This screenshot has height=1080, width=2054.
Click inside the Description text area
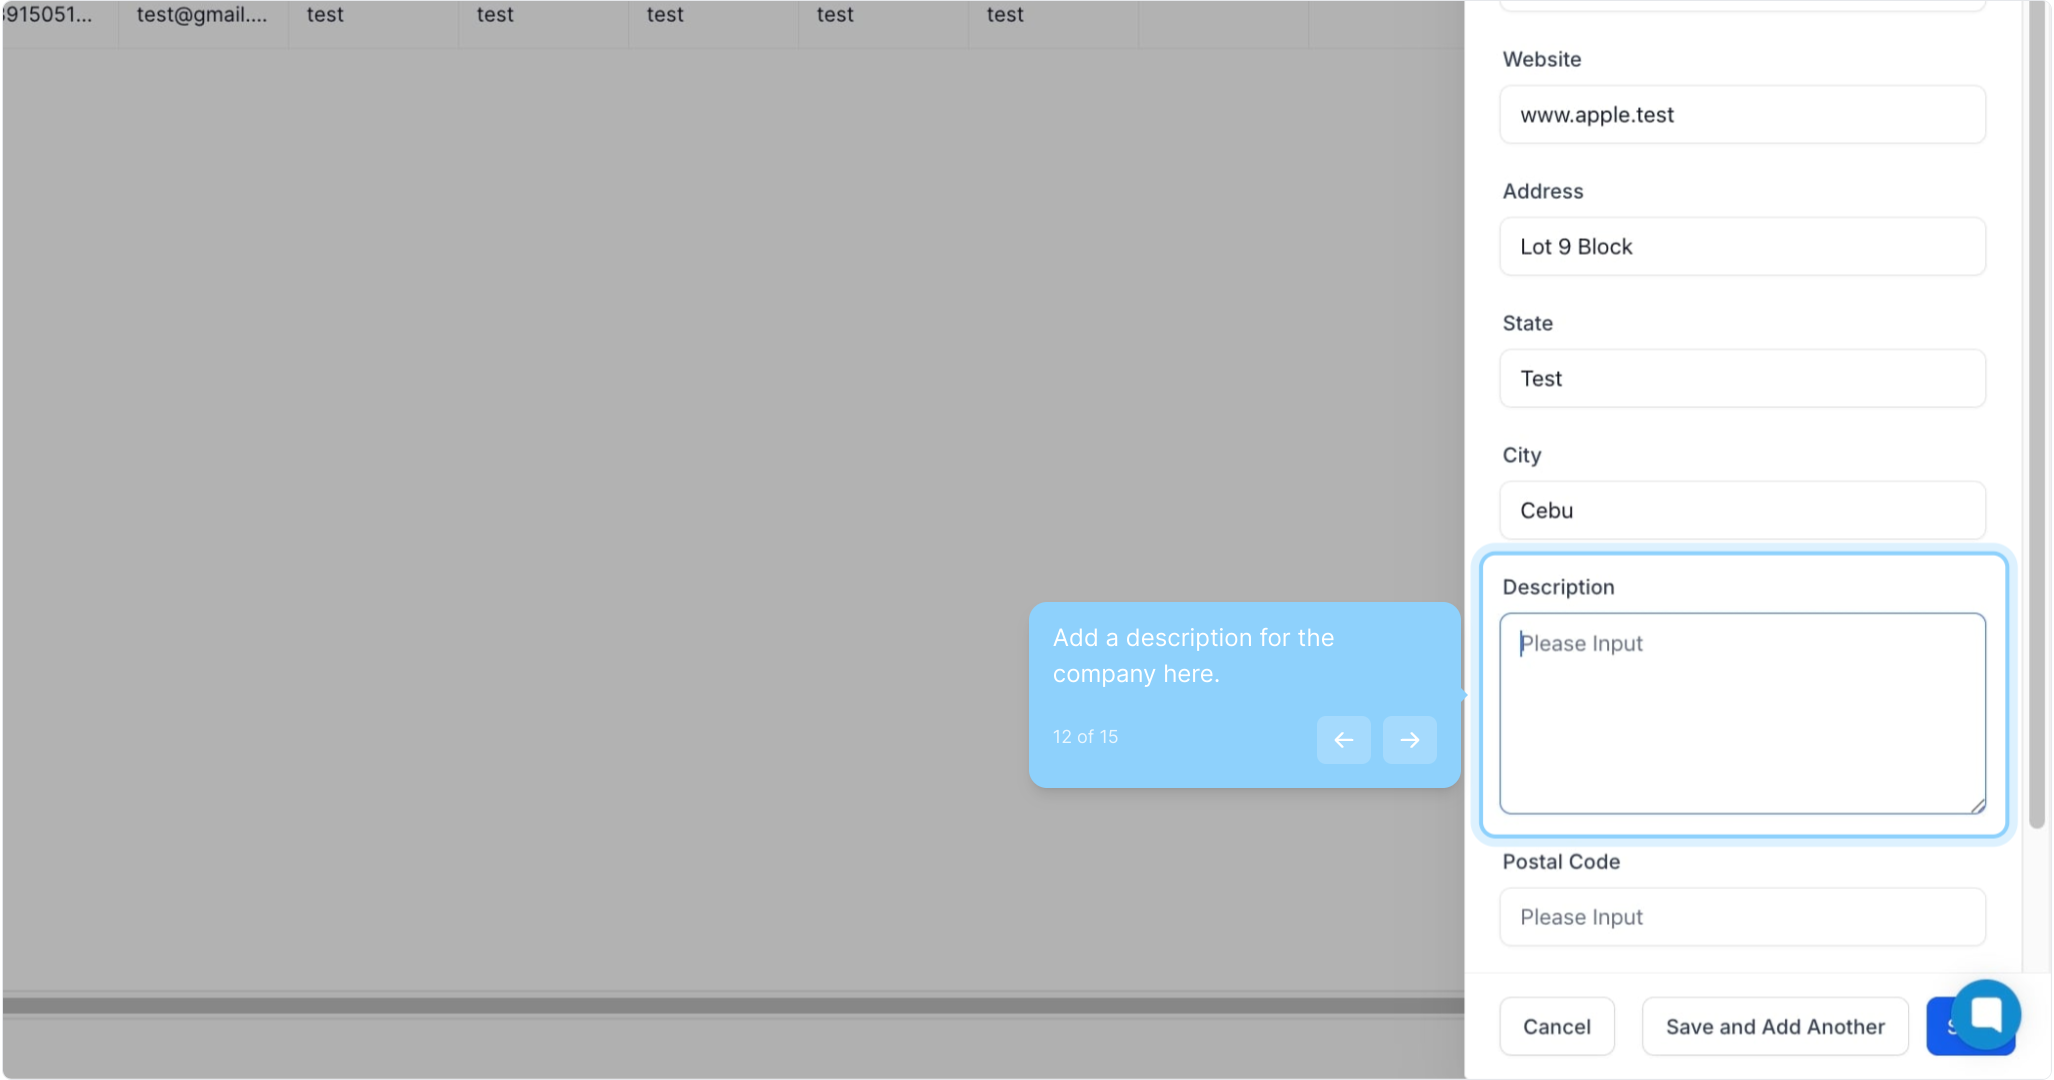coord(1741,713)
